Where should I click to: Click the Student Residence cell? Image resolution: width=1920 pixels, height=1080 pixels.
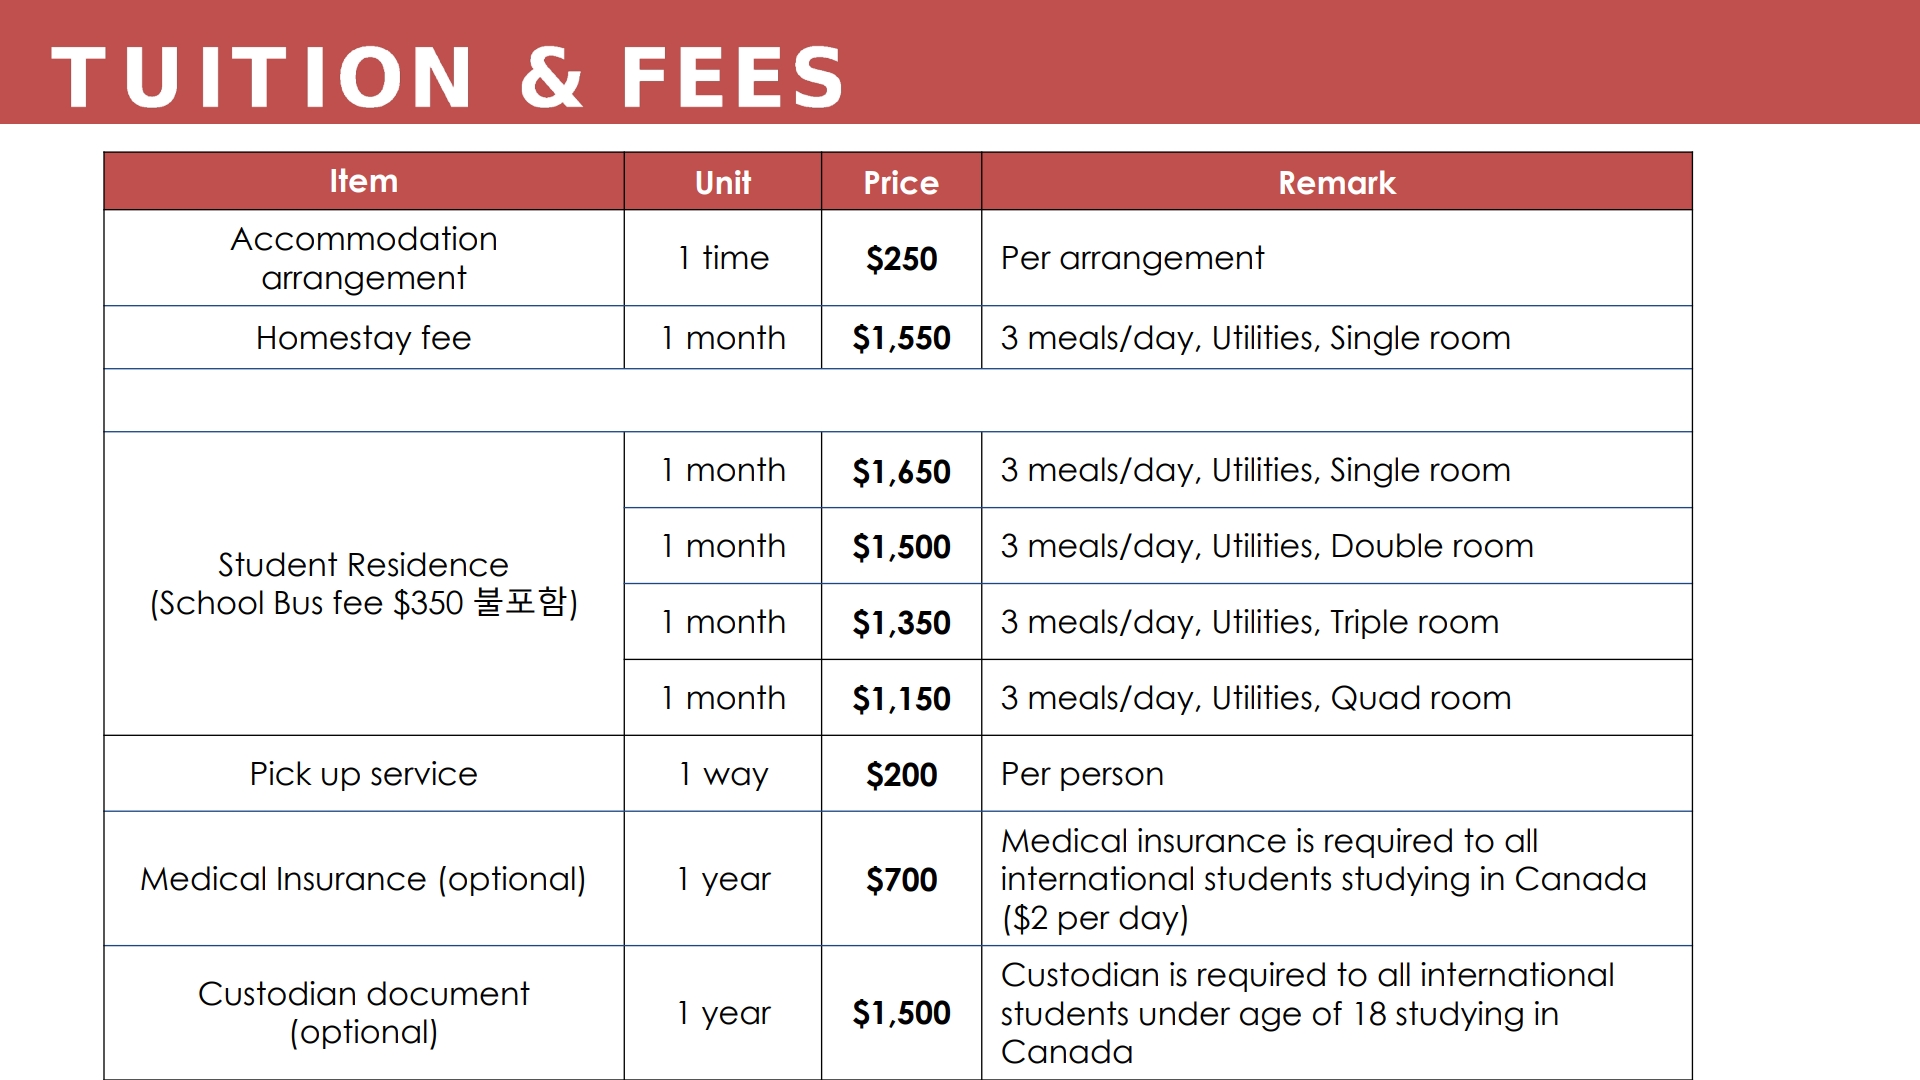[x=364, y=584]
